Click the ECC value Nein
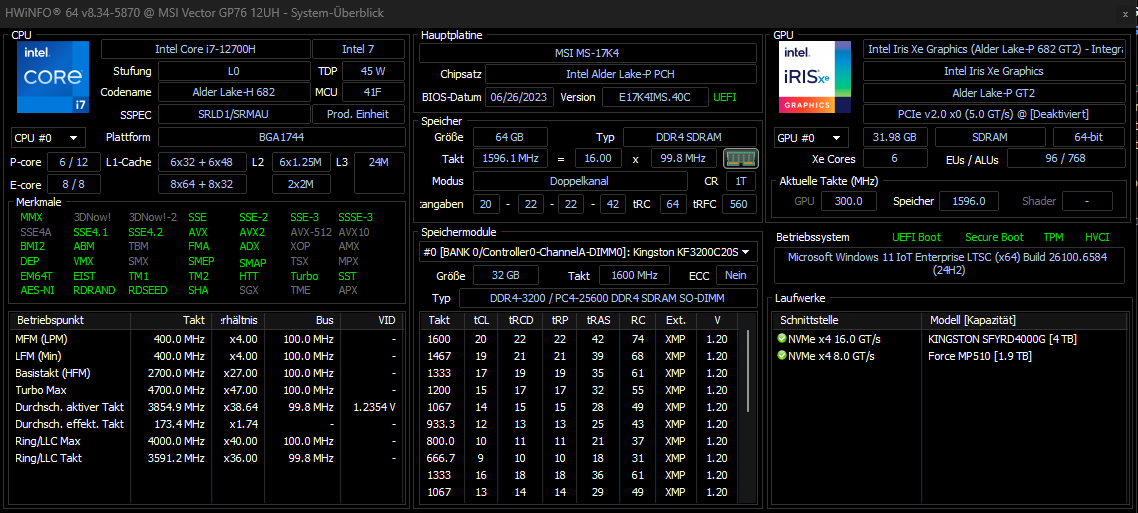Viewport: 1138px width, 513px height. (737, 275)
